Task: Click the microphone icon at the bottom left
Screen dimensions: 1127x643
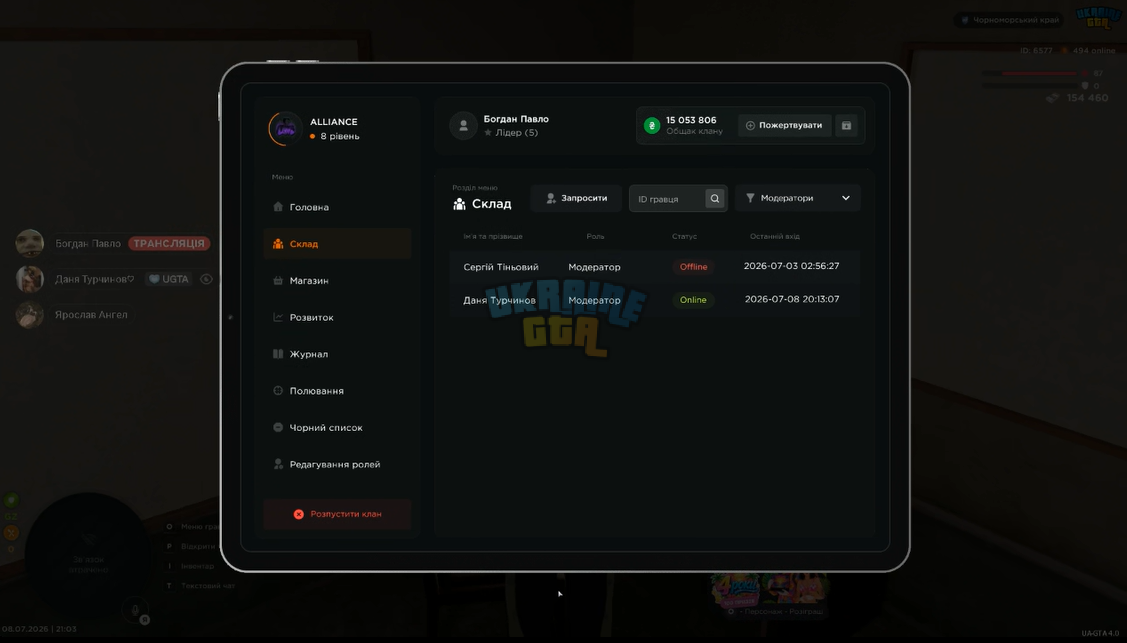Action: [x=134, y=609]
